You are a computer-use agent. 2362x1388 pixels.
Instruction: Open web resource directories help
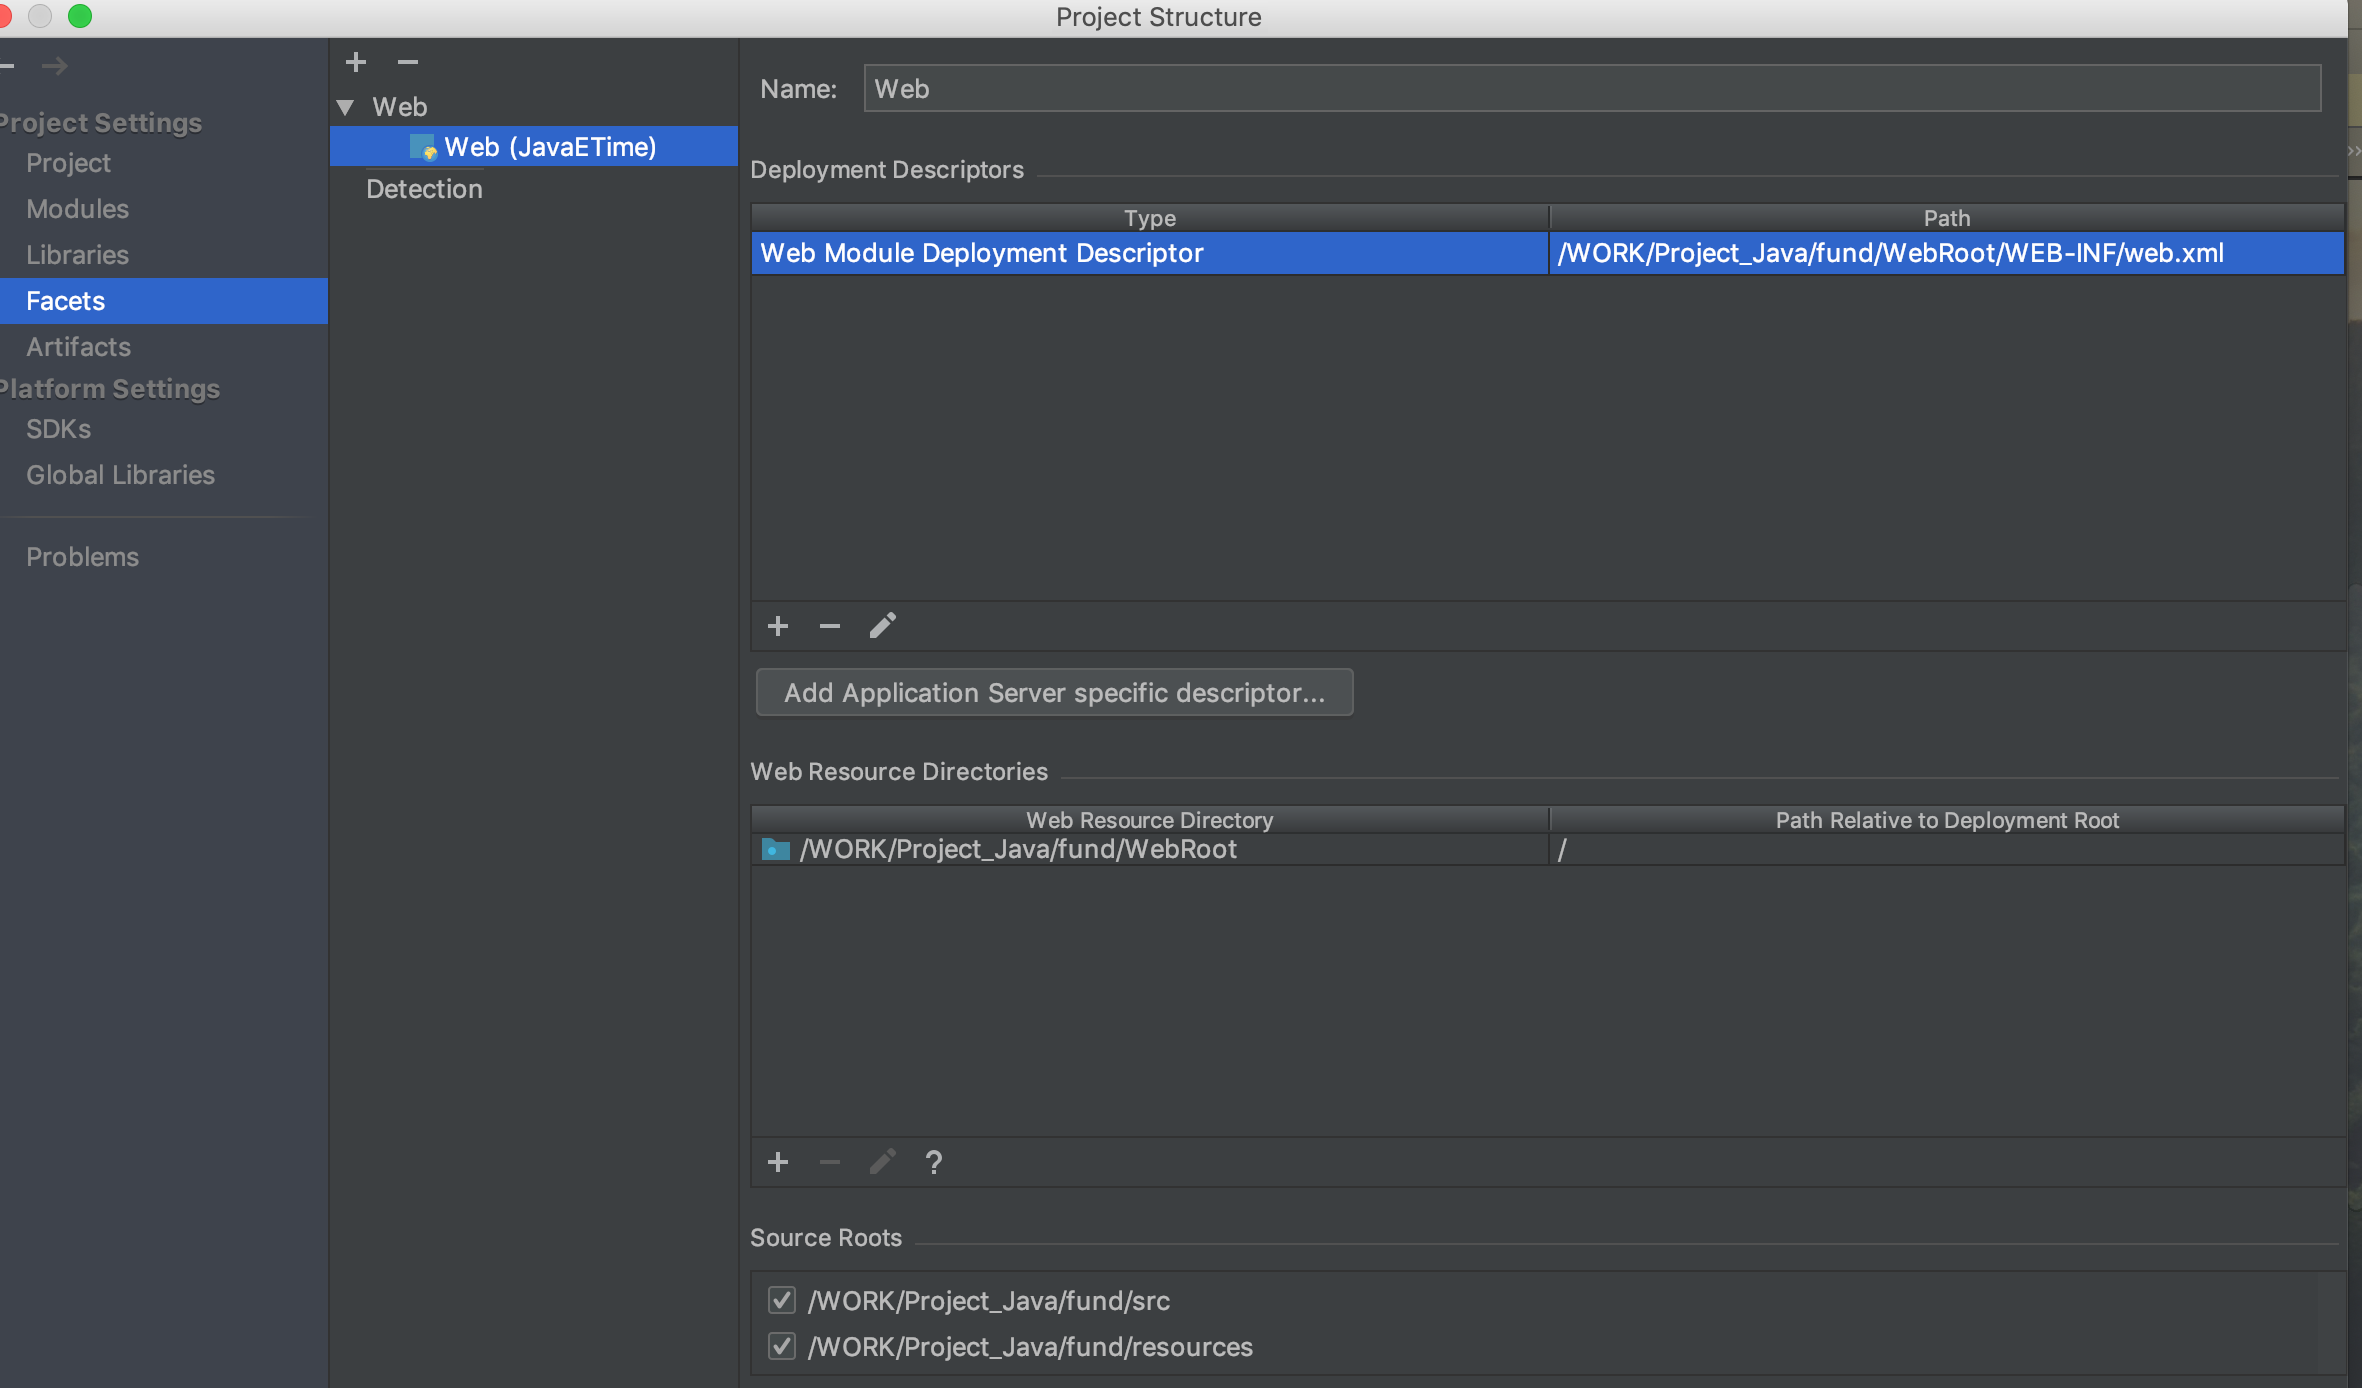934,1162
